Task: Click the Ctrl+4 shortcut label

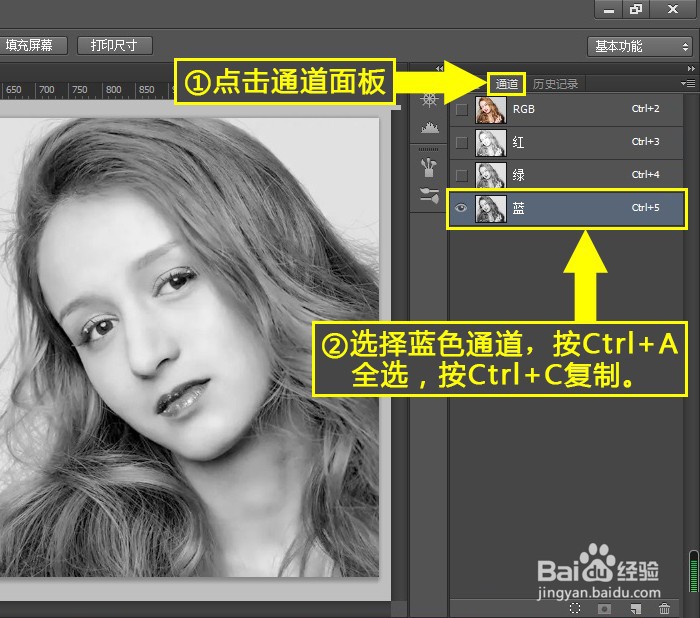Action: [x=645, y=175]
